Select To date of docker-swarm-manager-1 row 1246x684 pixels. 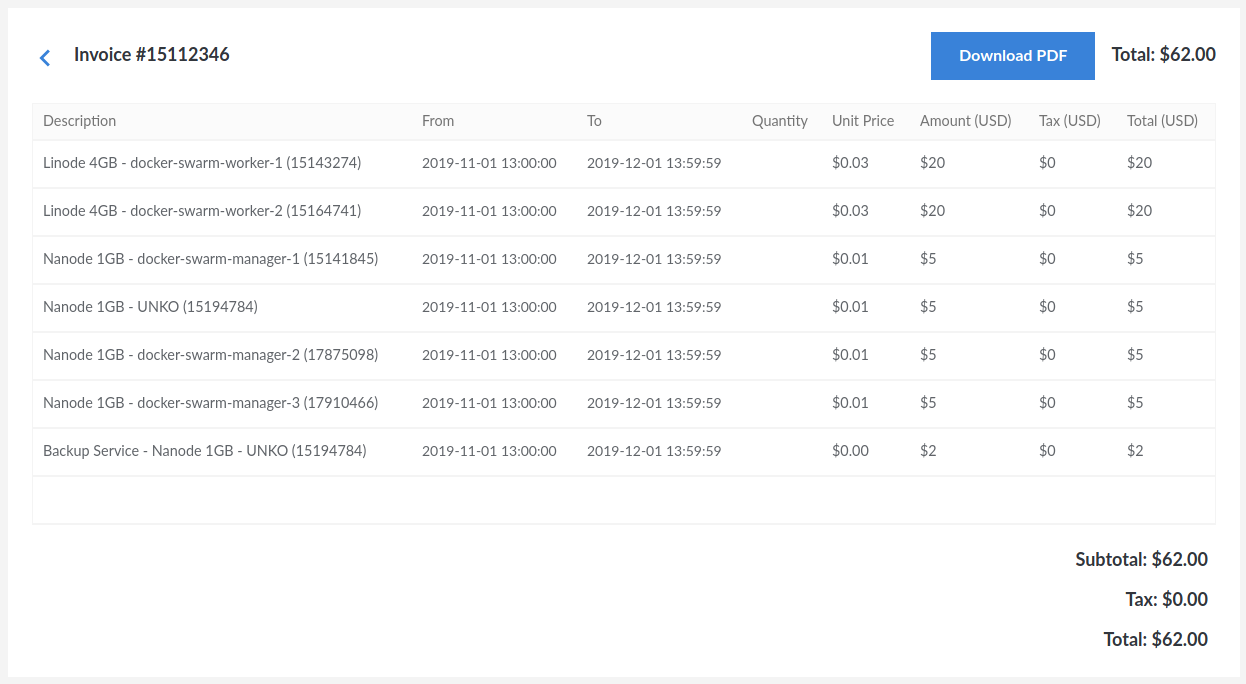click(x=654, y=259)
